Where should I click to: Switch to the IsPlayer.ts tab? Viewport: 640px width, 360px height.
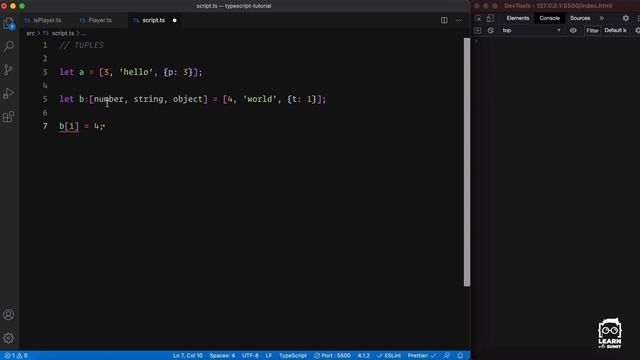[x=43, y=20]
